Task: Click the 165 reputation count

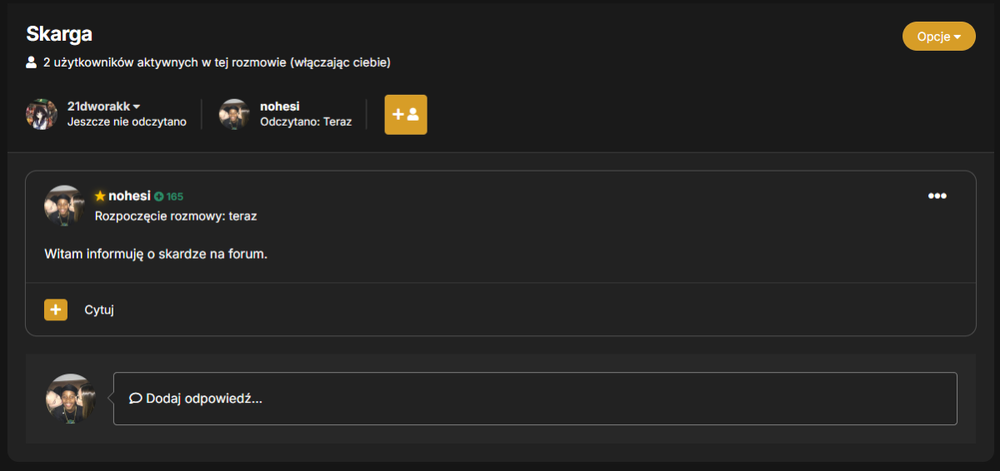Action: coord(175,196)
